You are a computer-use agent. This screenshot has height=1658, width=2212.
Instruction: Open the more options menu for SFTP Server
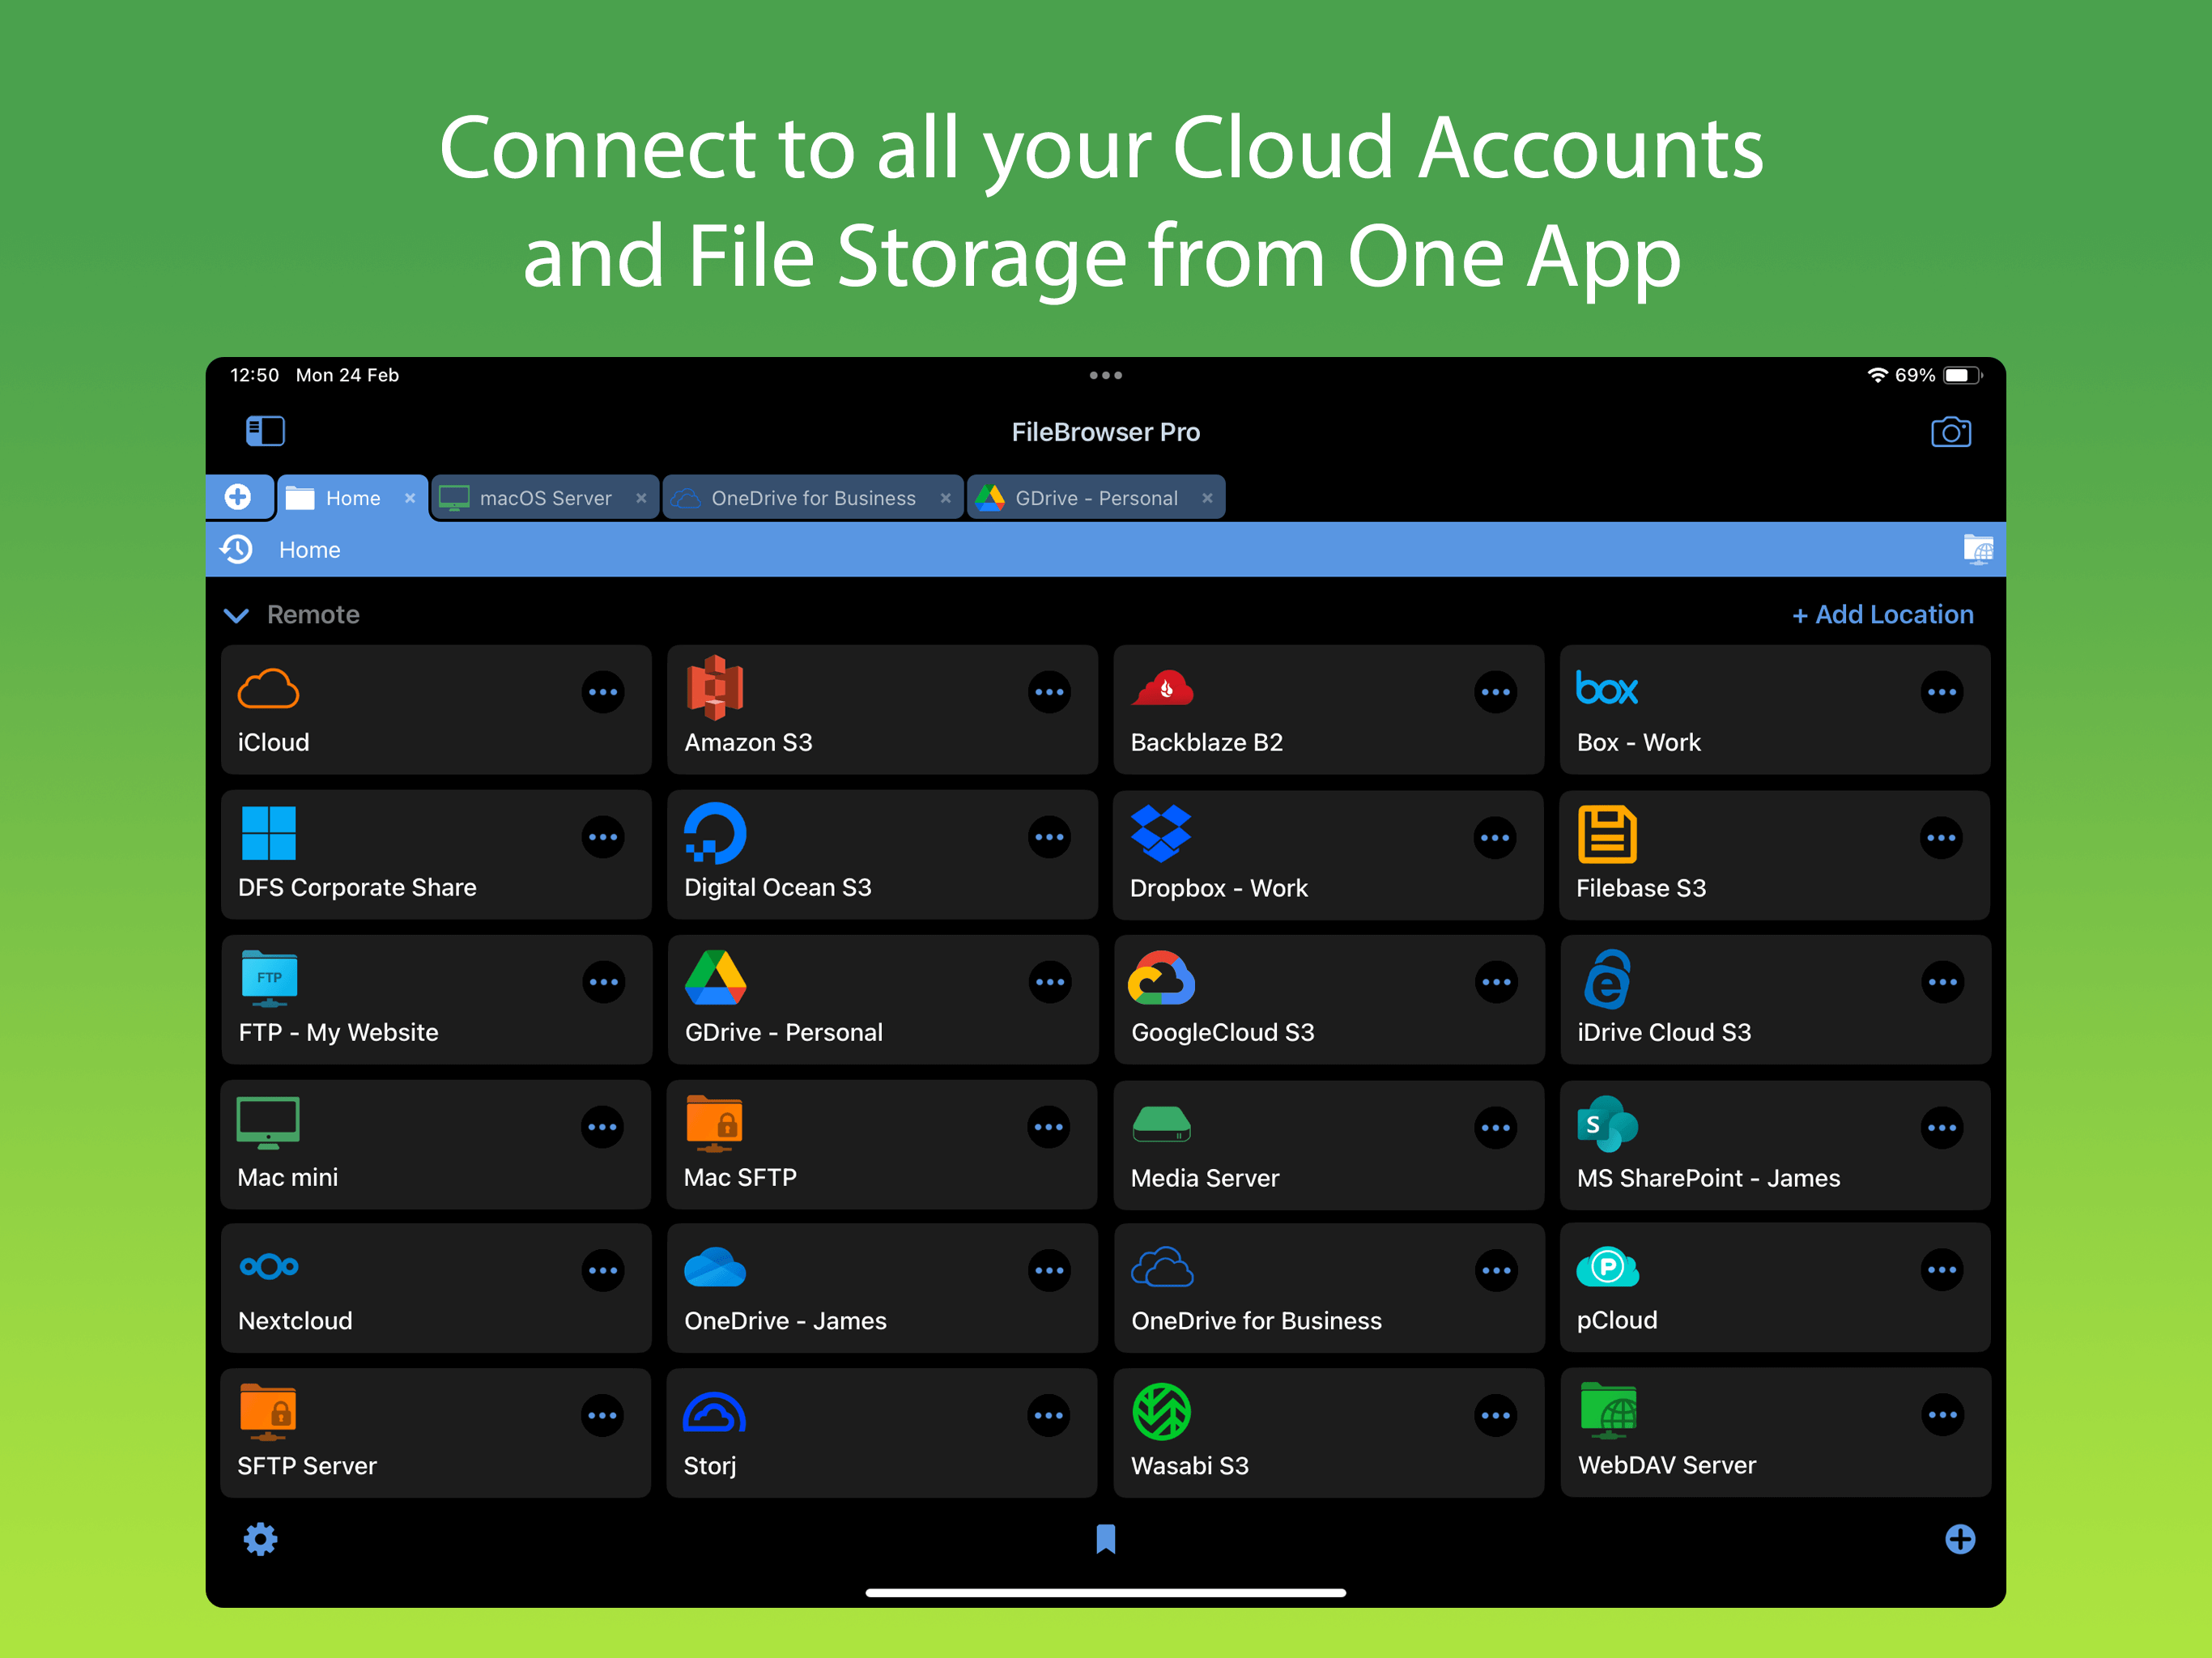click(602, 1415)
